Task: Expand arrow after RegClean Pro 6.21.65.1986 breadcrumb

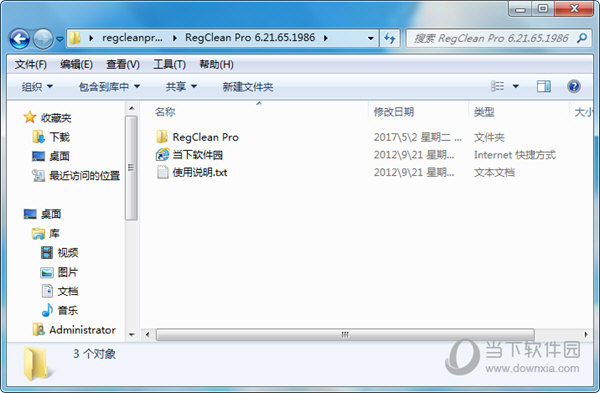Action: click(x=326, y=38)
